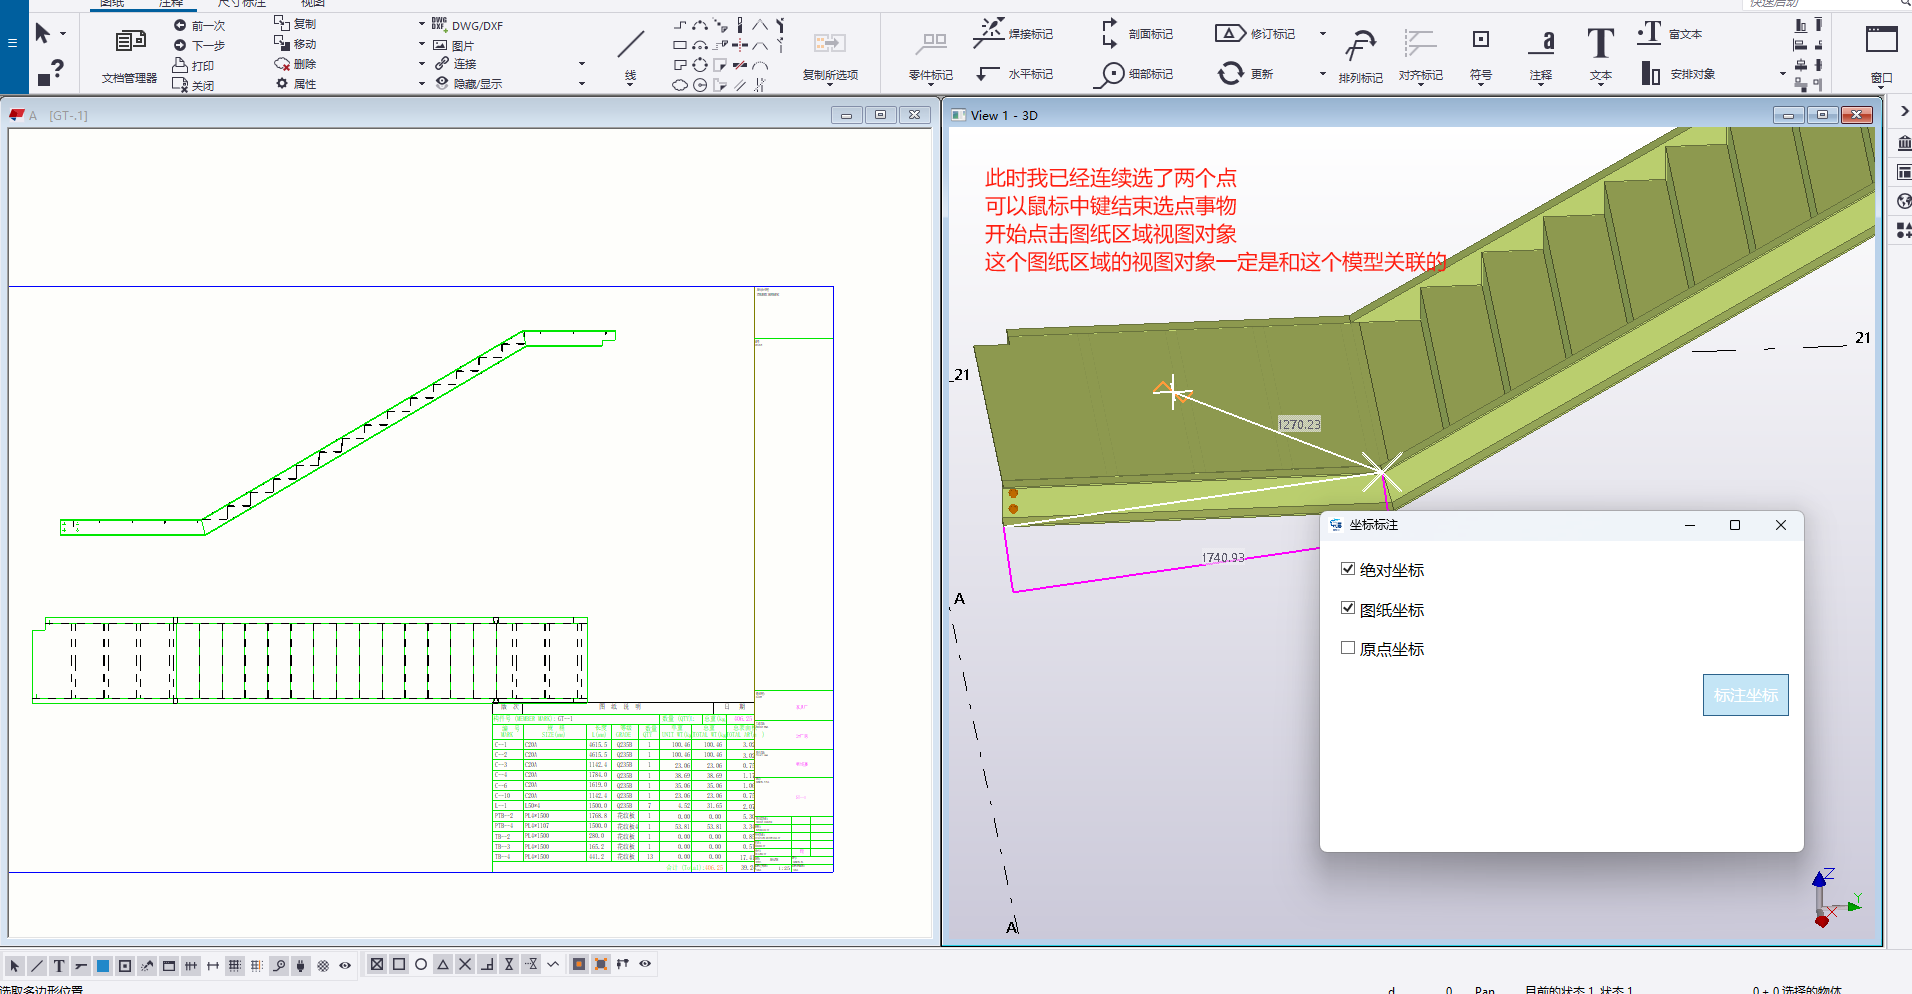Click the blue filled square in bottom toolbar
Screen dimensions: 1912x994
coord(103,966)
